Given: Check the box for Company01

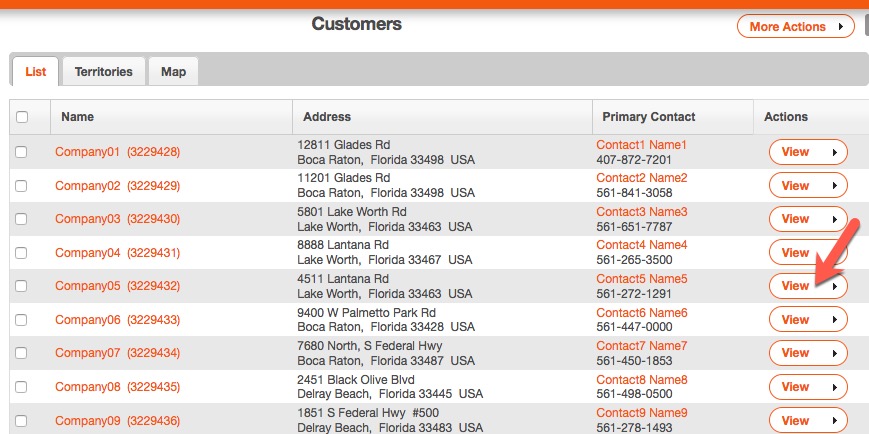Looking at the screenshot, I should 22,152.
